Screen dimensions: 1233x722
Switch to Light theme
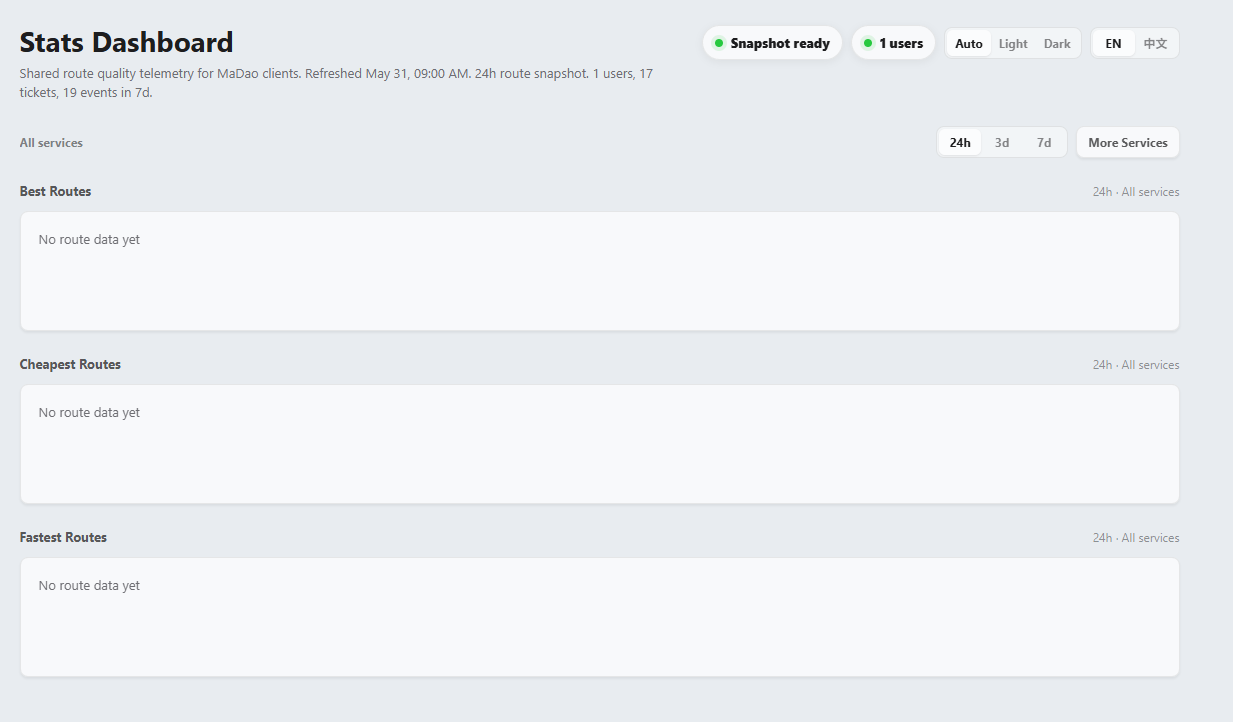pos(1013,43)
